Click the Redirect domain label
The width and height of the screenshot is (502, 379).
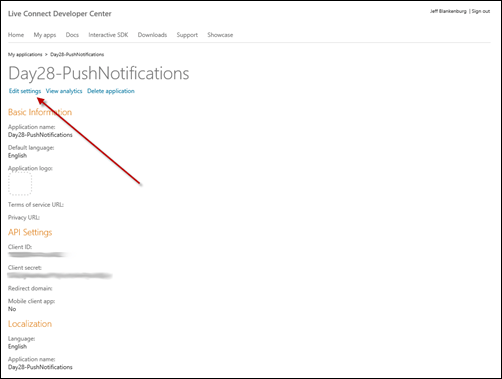[30, 288]
